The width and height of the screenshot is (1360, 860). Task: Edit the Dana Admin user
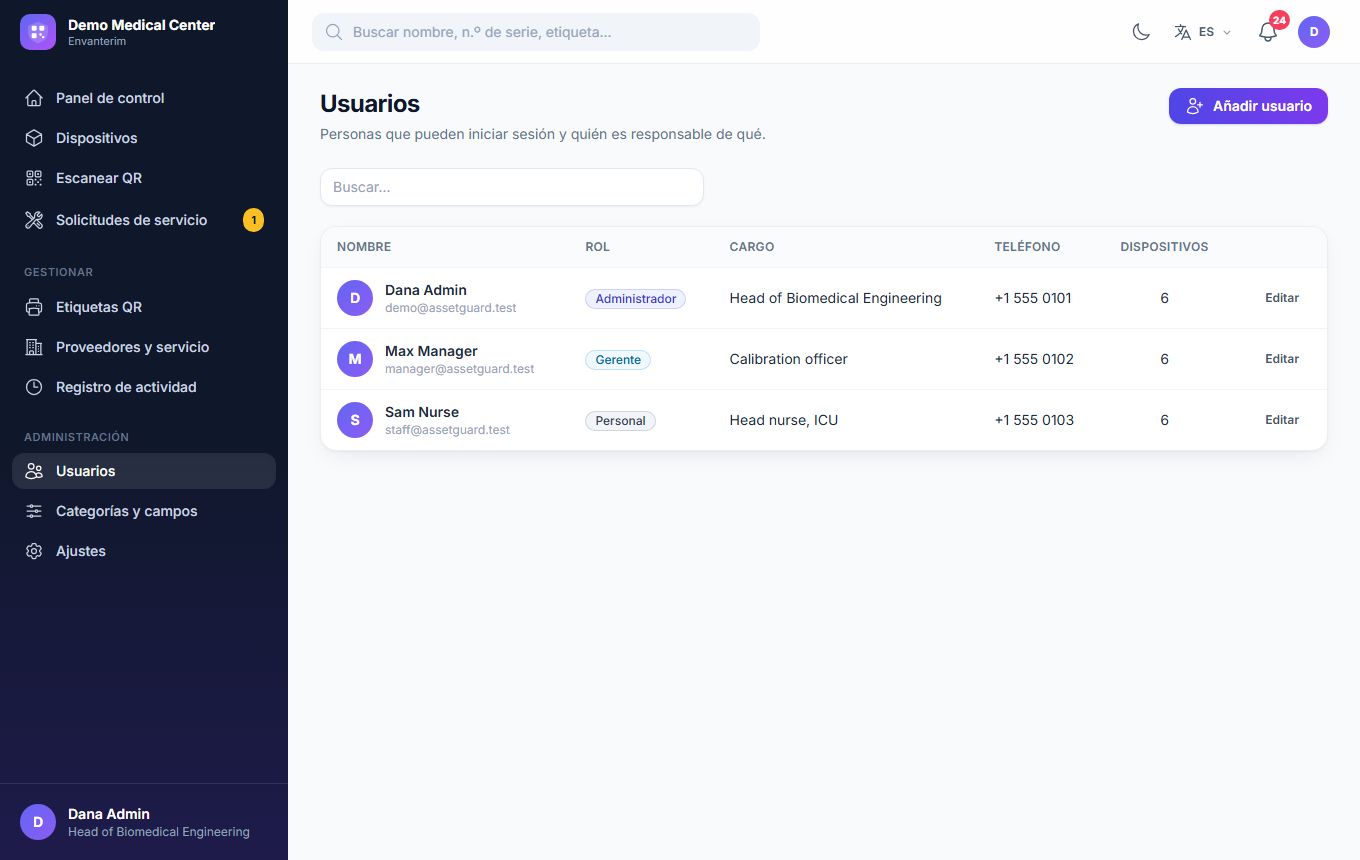(x=1282, y=298)
